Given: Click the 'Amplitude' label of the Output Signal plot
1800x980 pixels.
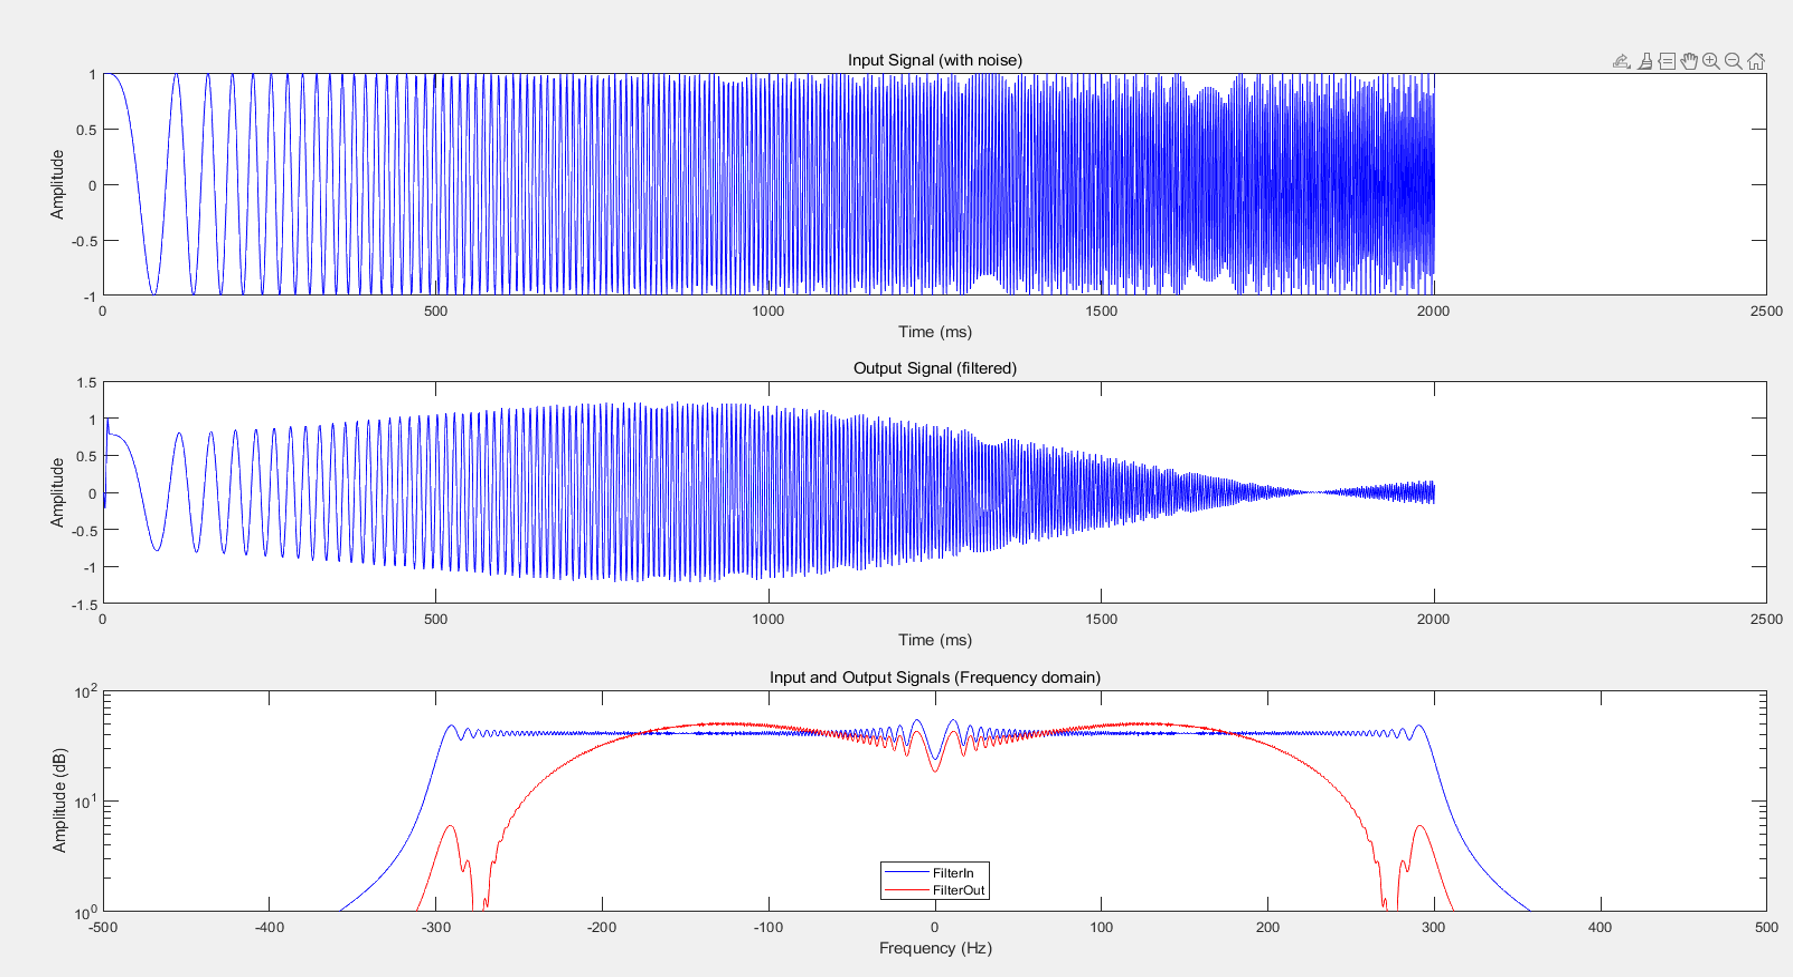Looking at the screenshot, I should pyautogui.click(x=57, y=493).
